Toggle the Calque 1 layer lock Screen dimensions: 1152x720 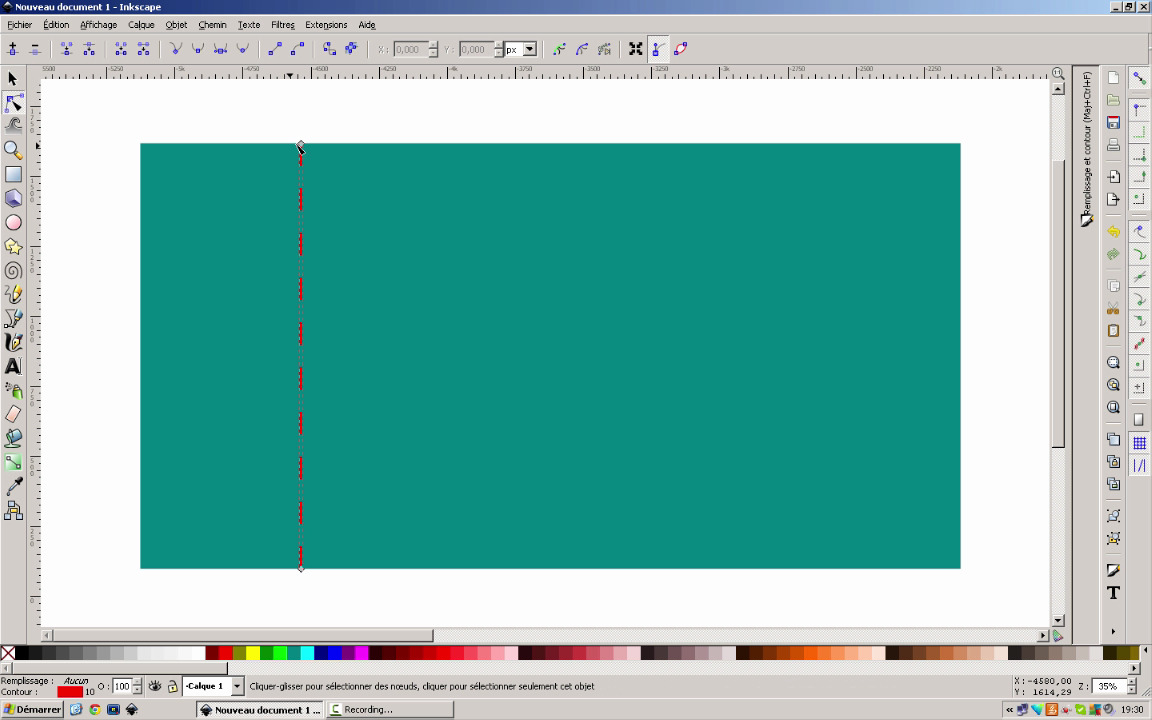point(172,687)
